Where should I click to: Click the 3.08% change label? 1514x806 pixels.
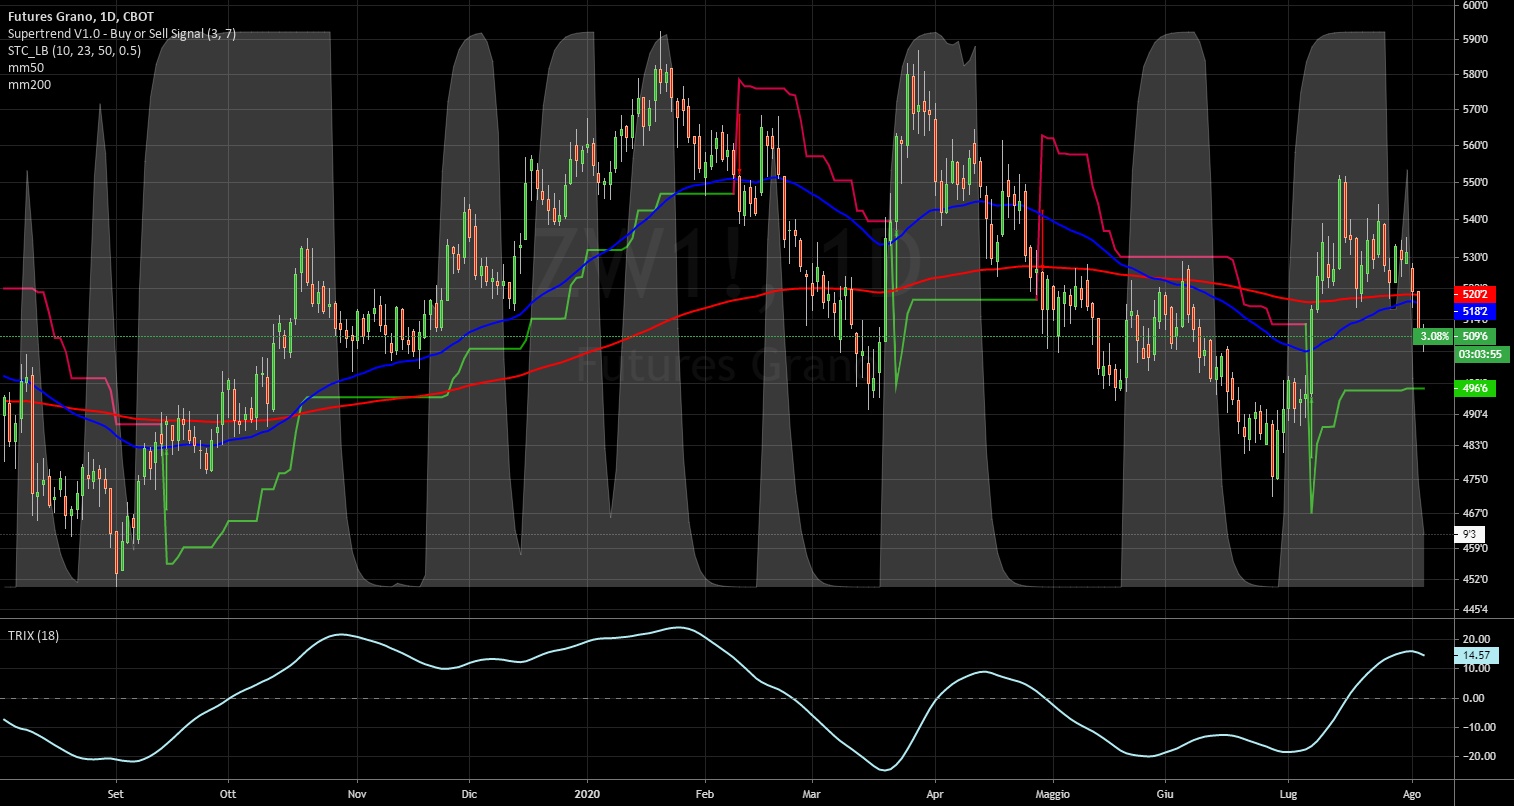[1434, 336]
